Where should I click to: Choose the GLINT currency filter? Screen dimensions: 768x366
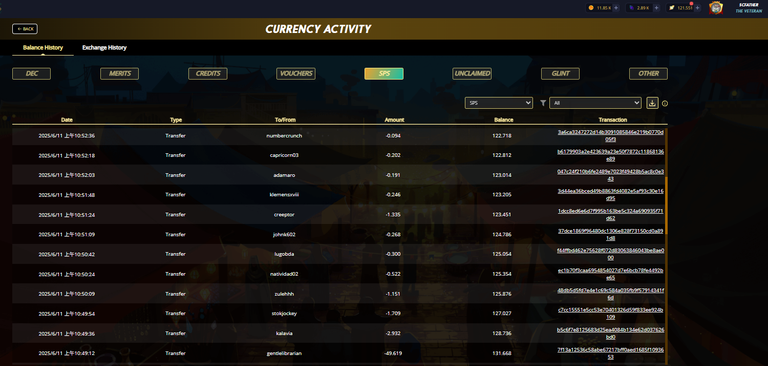coord(560,73)
